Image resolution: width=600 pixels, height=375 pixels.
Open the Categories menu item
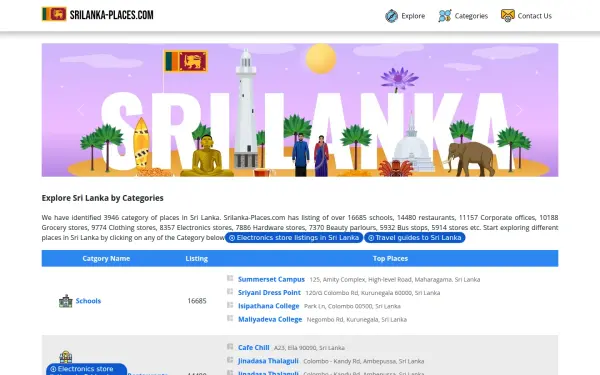pyautogui.click(x=471, y=16)
